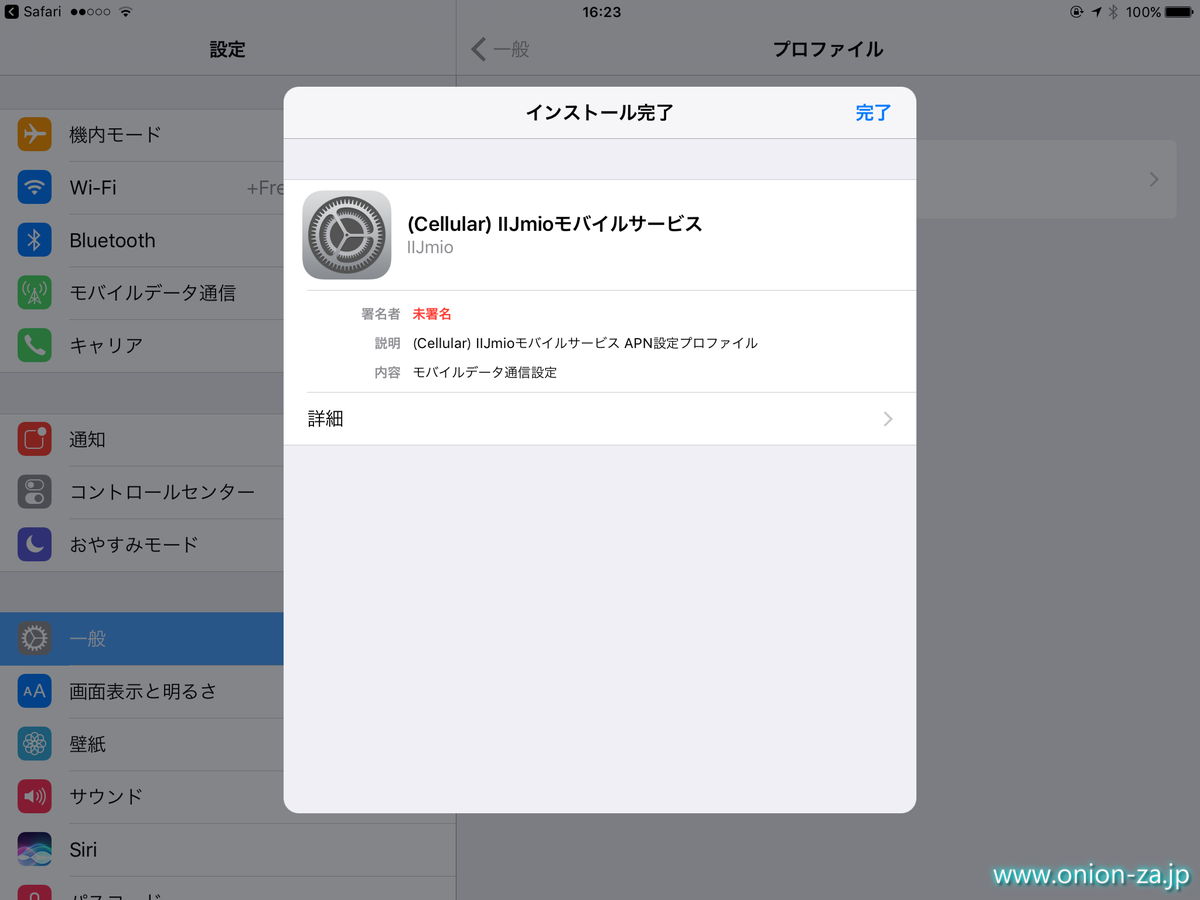Click the profile row chevron behind dialog

(1154, 180)
